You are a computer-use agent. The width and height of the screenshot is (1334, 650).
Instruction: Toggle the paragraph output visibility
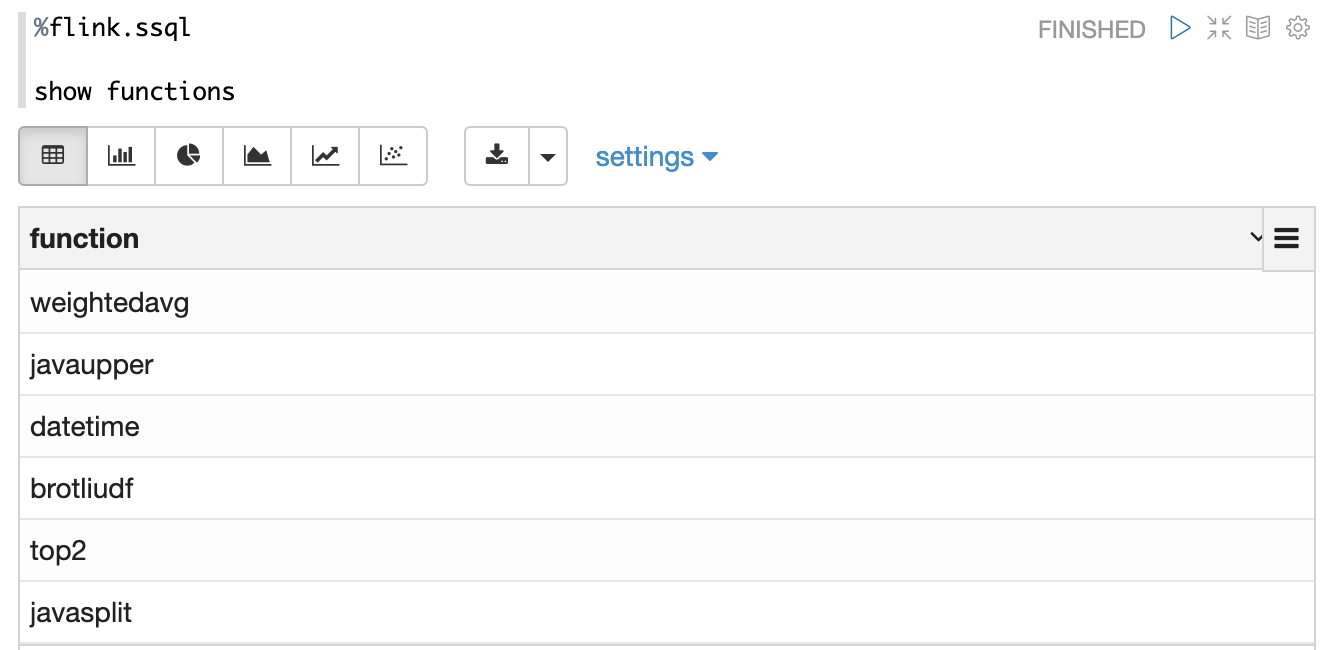[x=1258, y=28]
